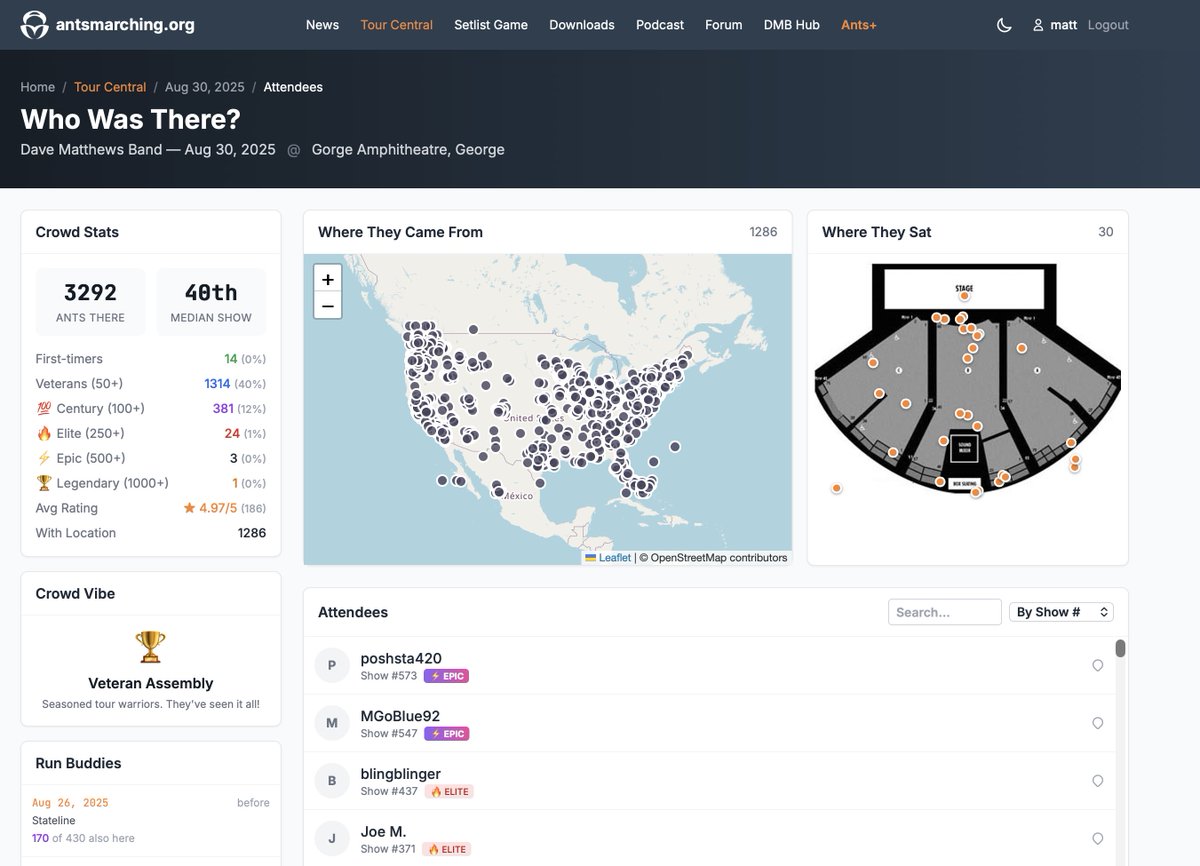Image resolution: width=1200 pixels, height=866 pixels.
Task: Open the By Show # sort dropdown
Action: pos(1061,612)
